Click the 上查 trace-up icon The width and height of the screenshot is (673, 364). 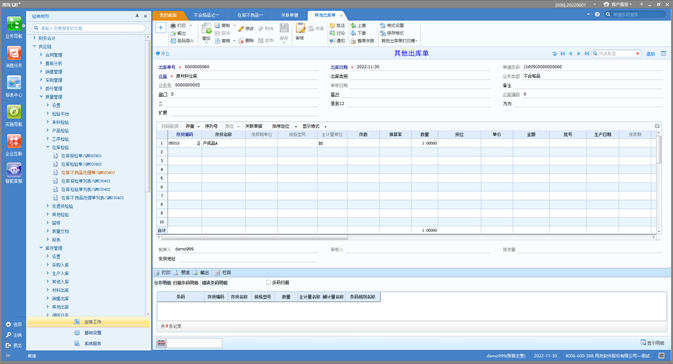pos(353,25)
